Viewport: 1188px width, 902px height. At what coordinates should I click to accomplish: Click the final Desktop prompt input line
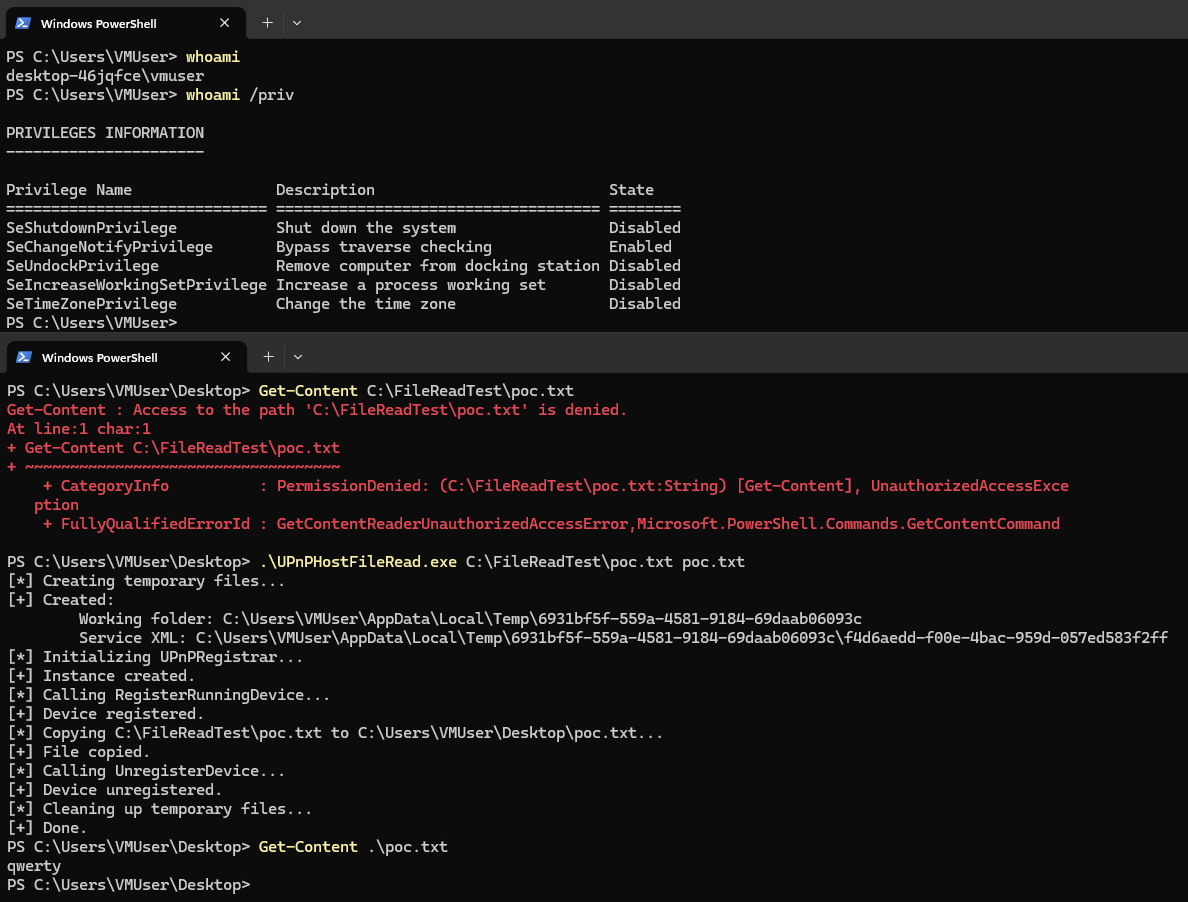[129, 885]
